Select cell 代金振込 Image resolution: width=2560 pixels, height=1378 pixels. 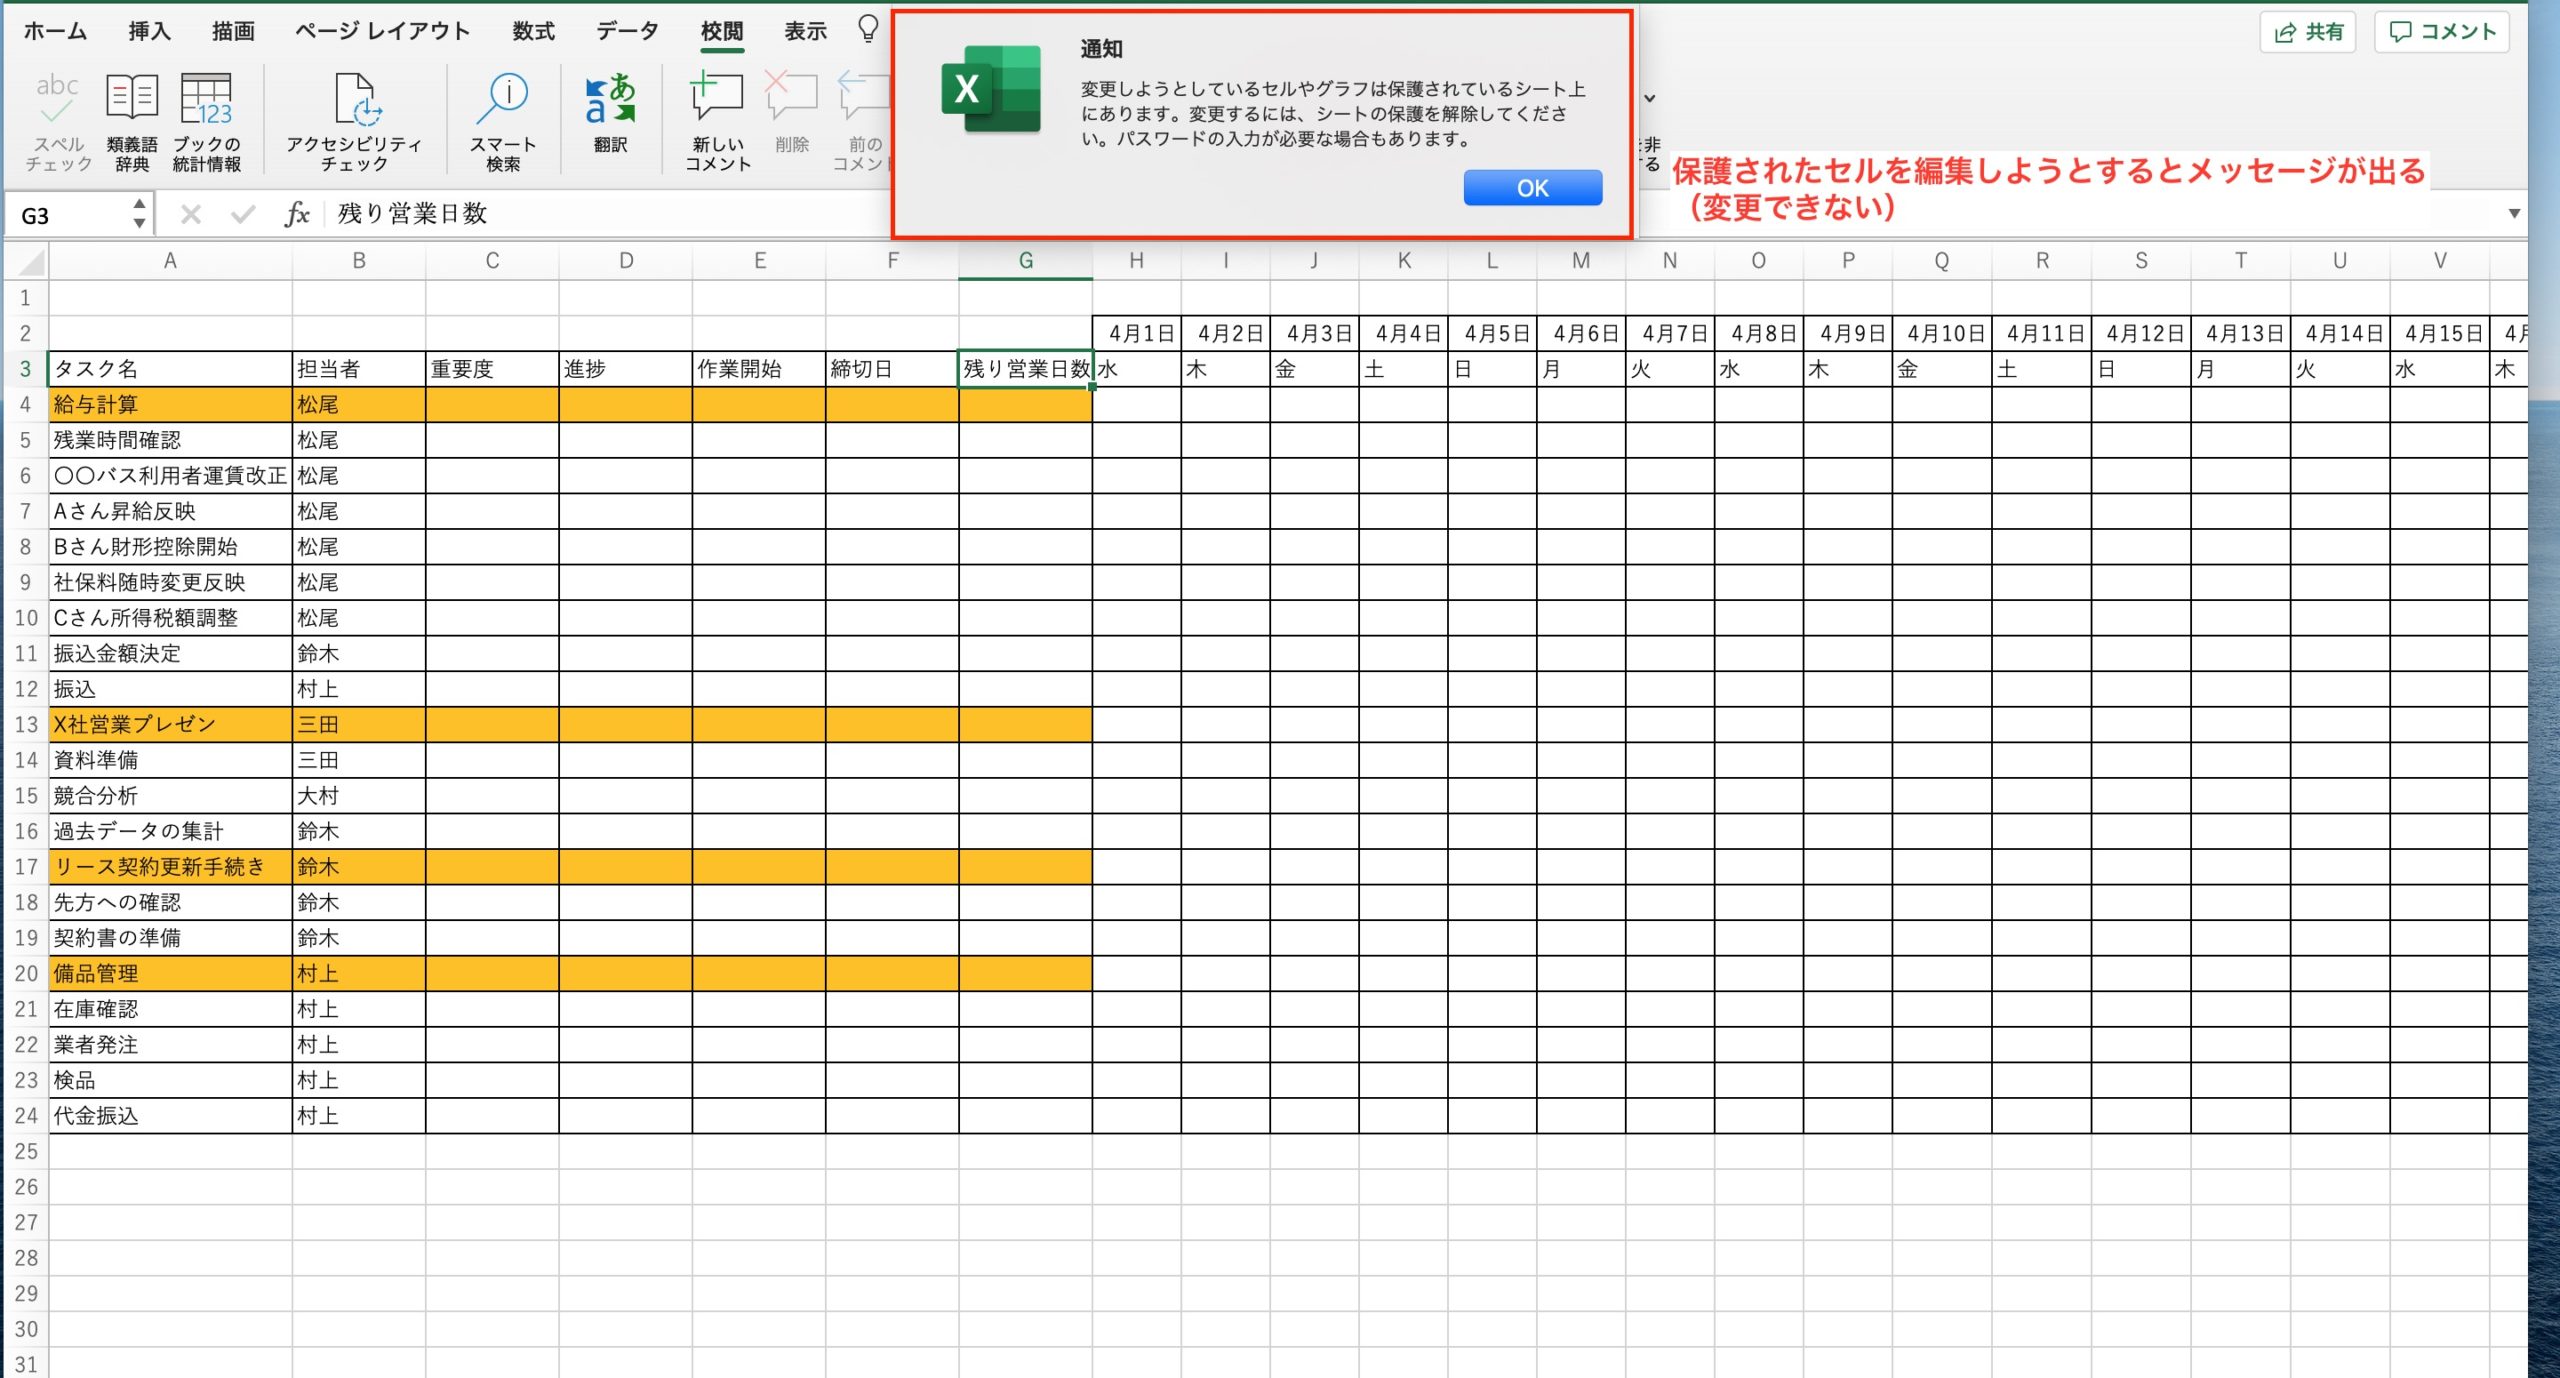[x=170, y=1116]
